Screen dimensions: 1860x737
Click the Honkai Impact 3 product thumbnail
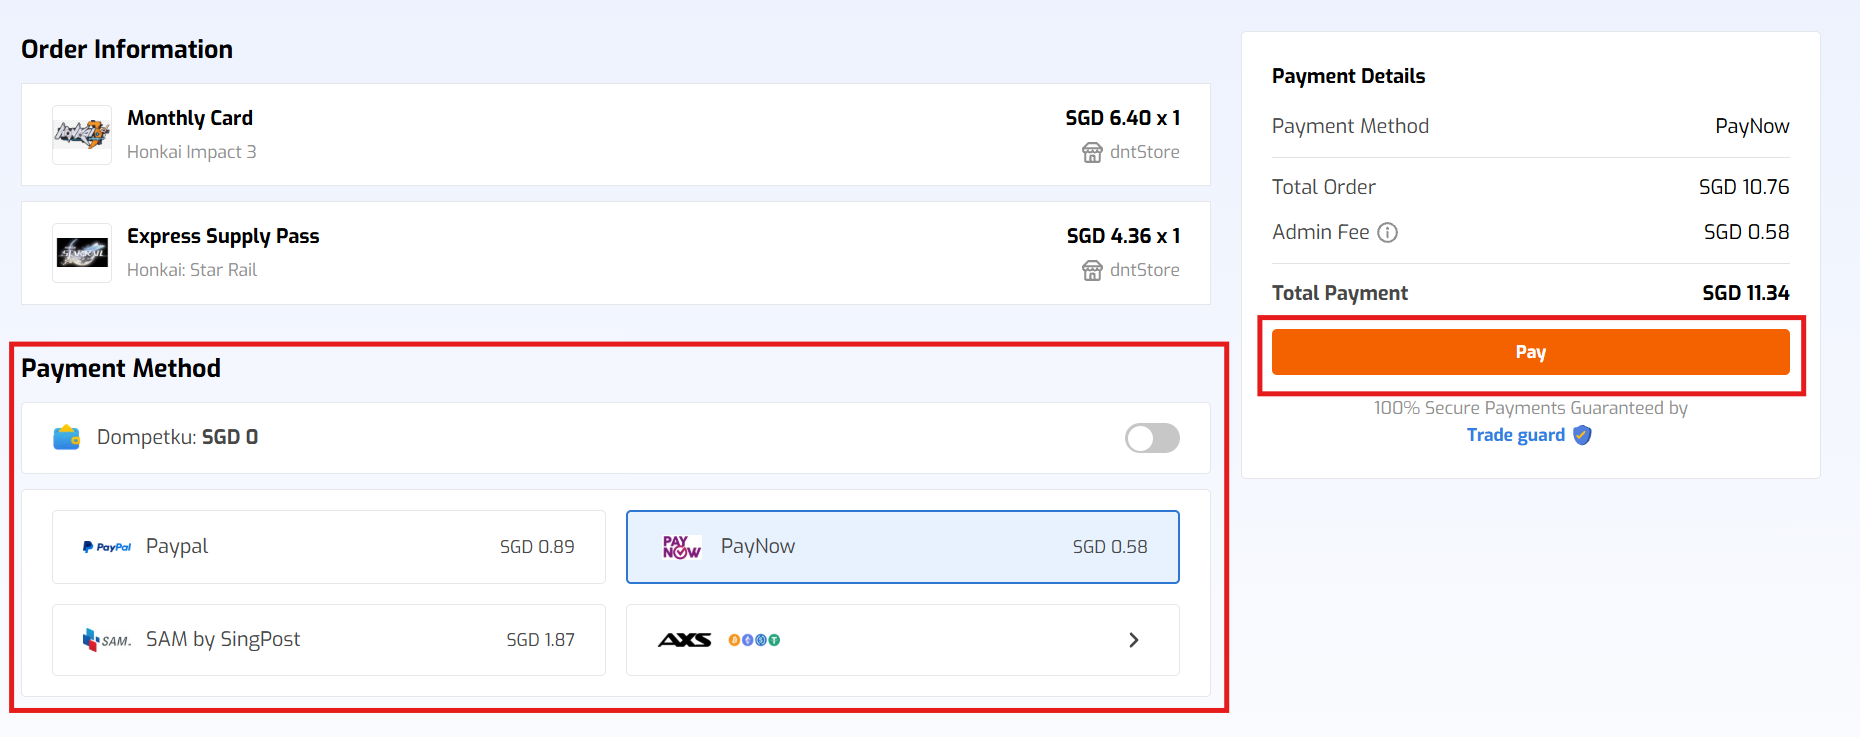click(x=82, y=134)
